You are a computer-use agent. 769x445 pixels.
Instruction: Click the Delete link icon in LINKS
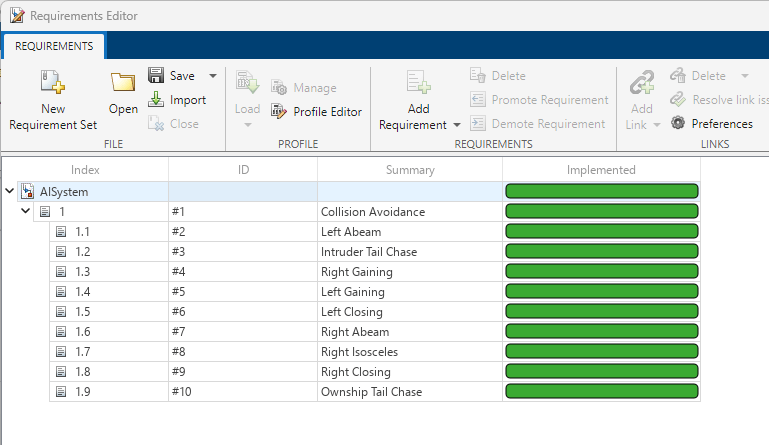(x=678, y=75)
